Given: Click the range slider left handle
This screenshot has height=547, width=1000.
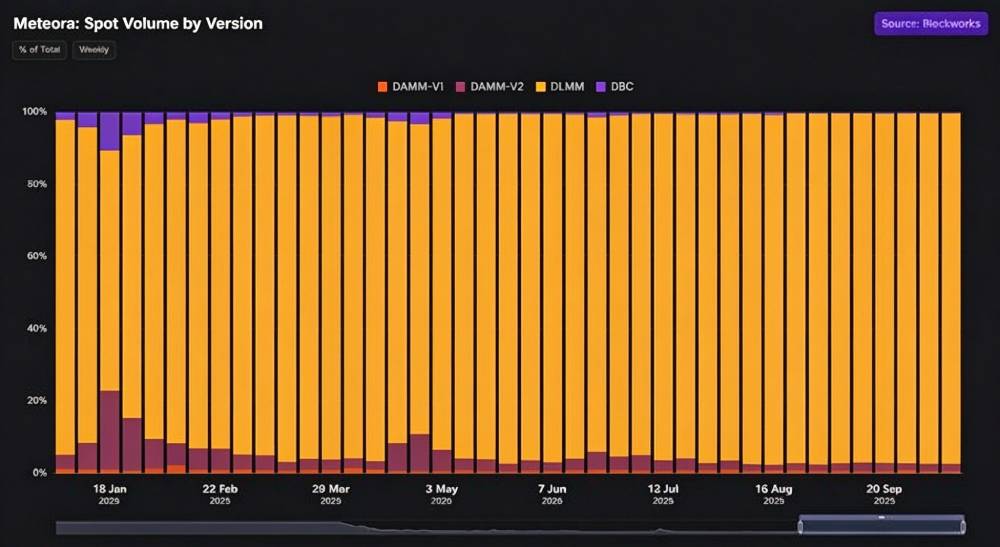Looking at the screenshot, I should [800, 527].
